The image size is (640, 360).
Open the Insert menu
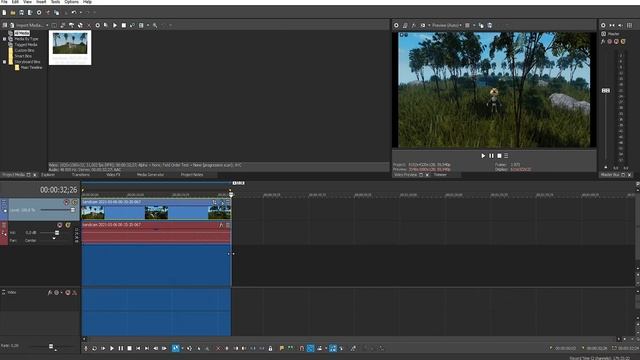[41, 2]
